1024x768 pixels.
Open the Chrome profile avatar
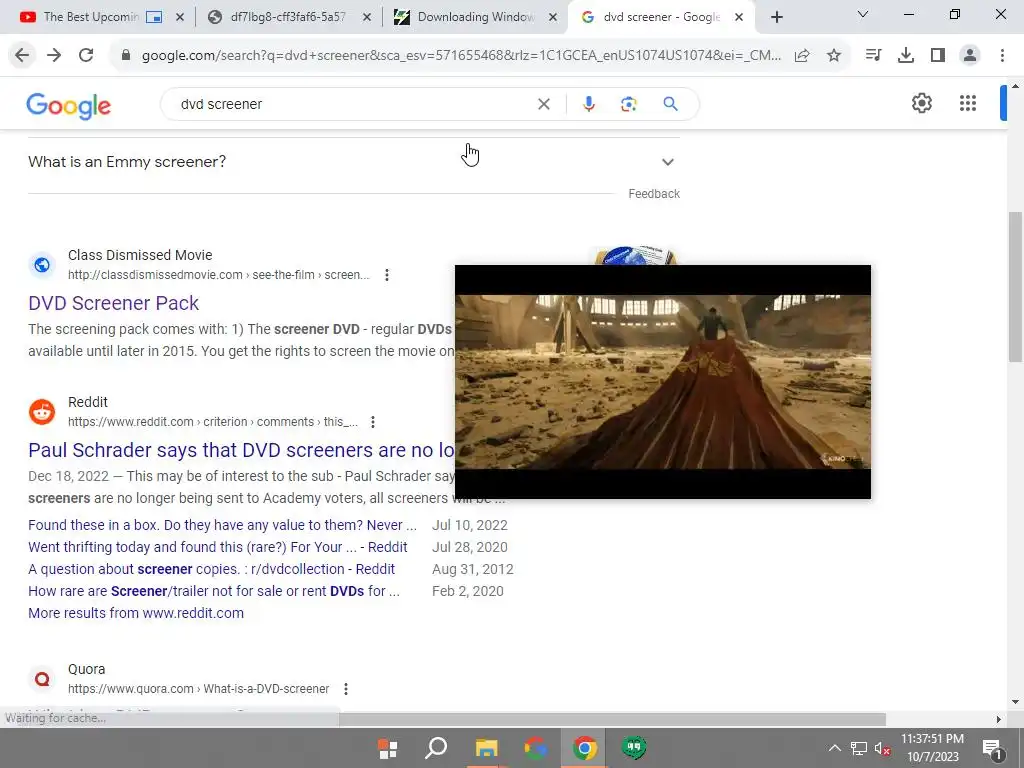(970, 56)
